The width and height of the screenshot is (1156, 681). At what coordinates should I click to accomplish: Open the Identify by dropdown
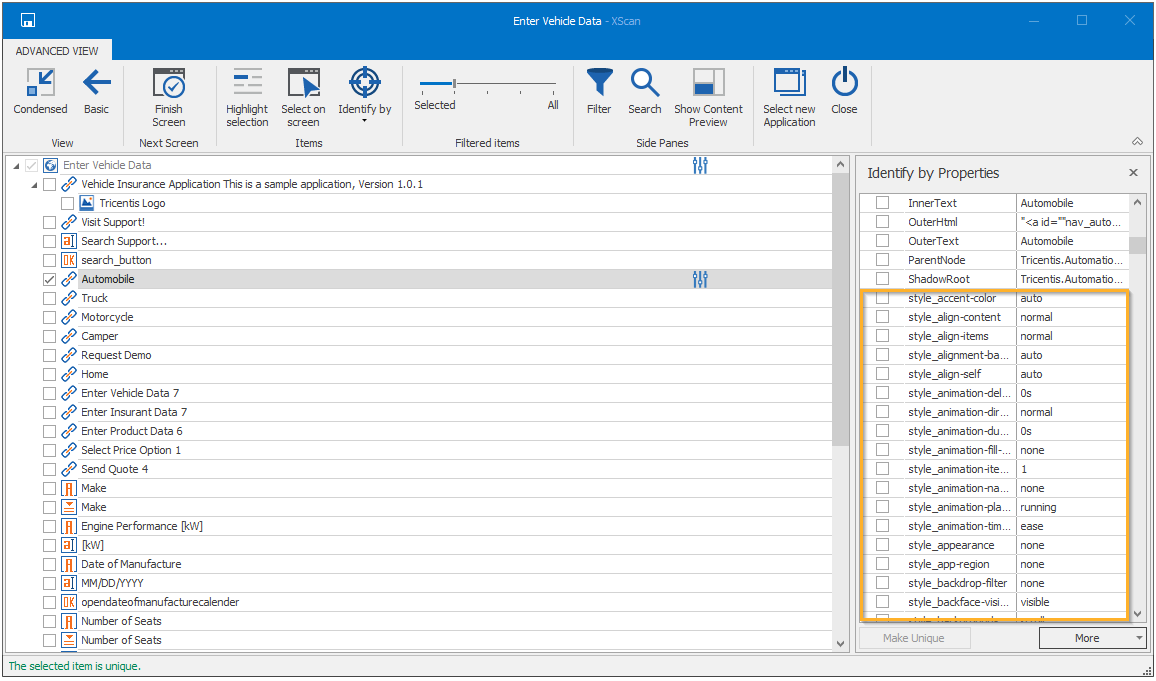[x=365, y=121]
